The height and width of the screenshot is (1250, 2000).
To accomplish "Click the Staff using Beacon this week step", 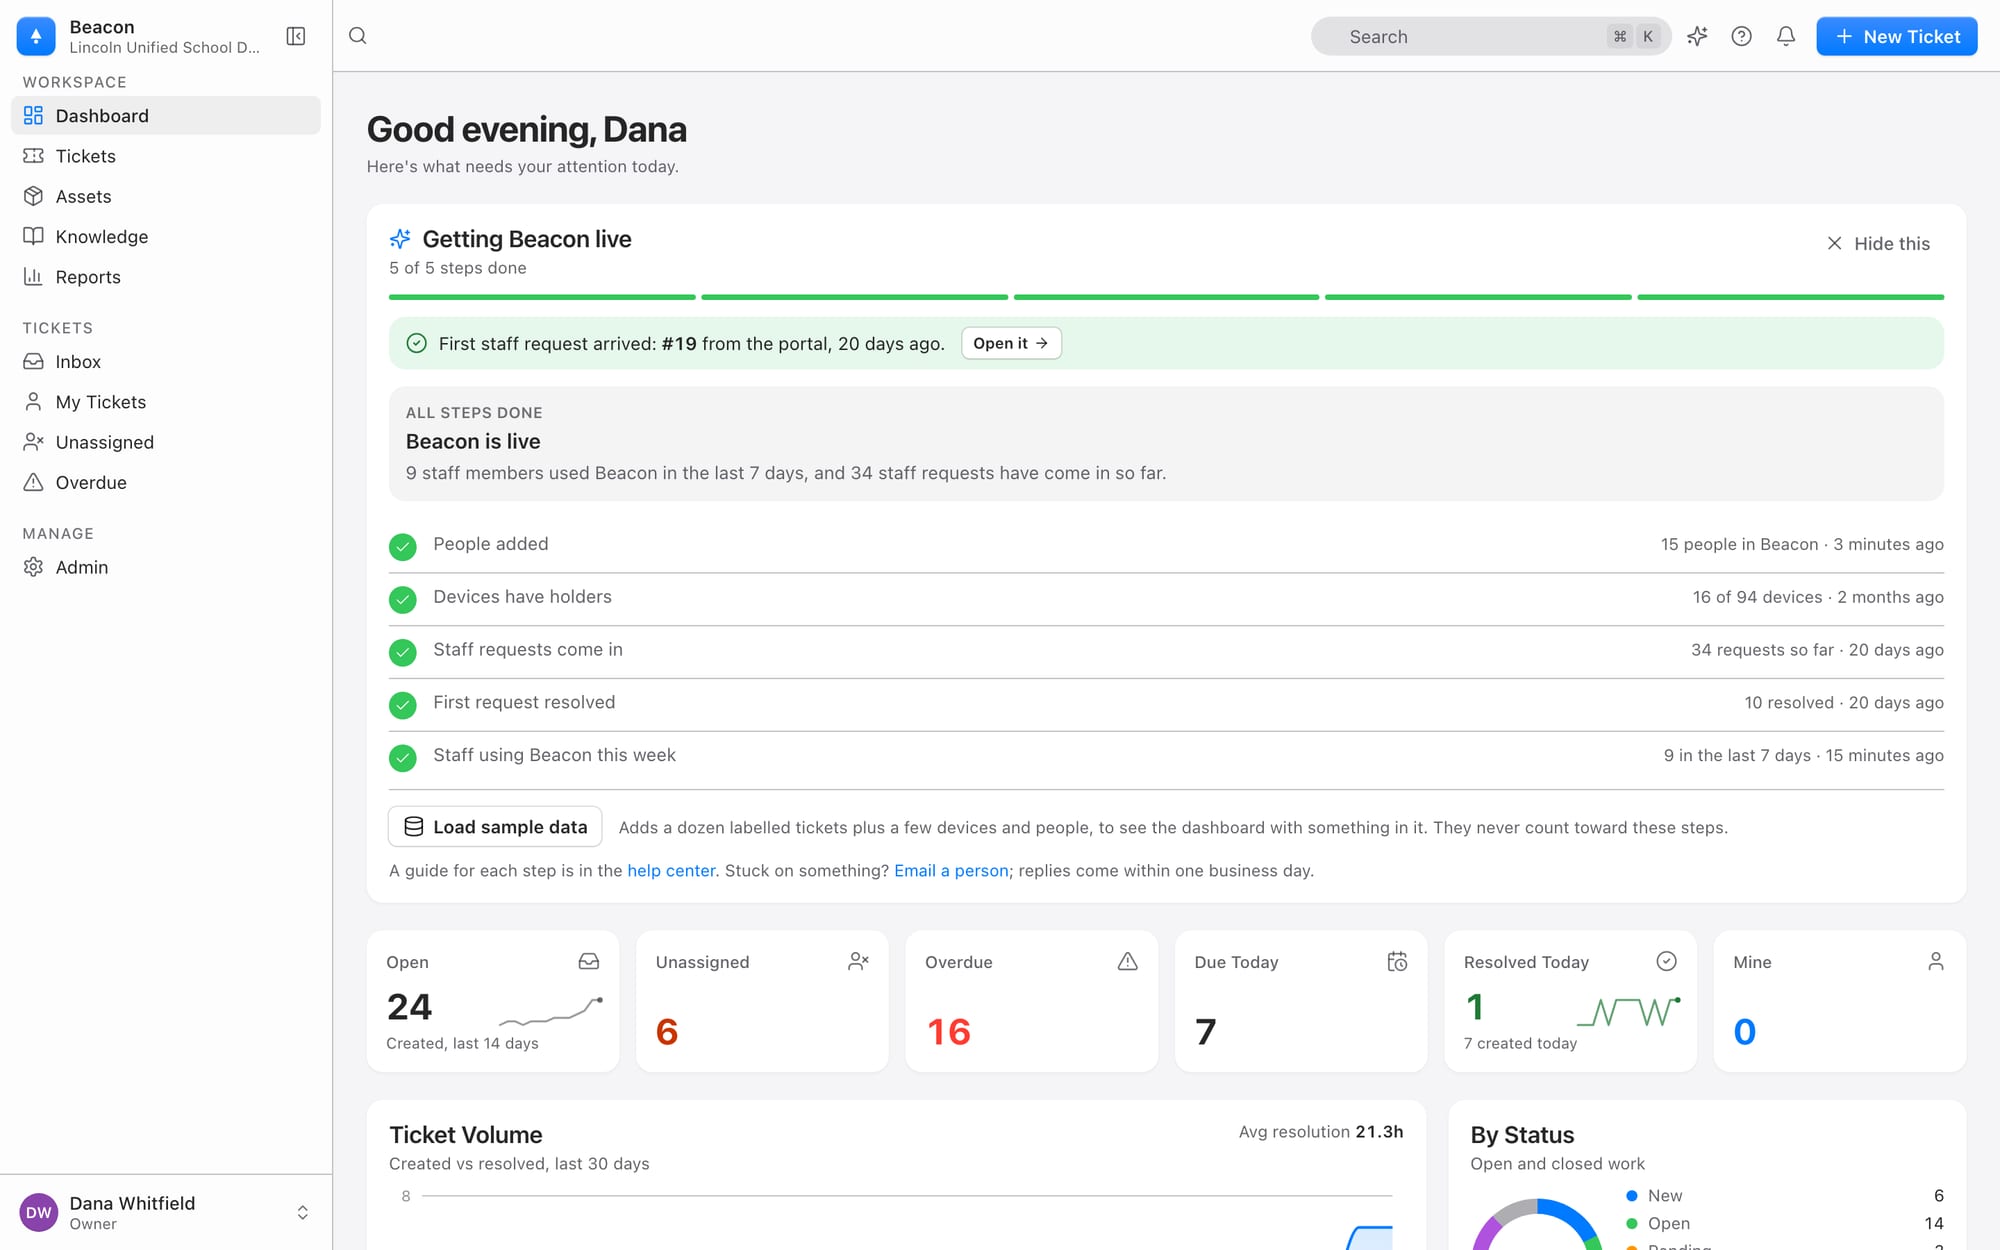I will click(1166, 757).
